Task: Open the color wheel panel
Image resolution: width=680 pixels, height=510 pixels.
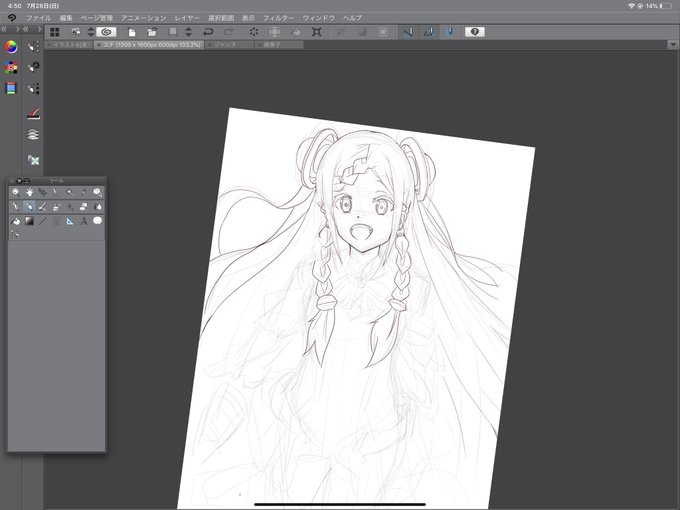Action: (11, 47)
